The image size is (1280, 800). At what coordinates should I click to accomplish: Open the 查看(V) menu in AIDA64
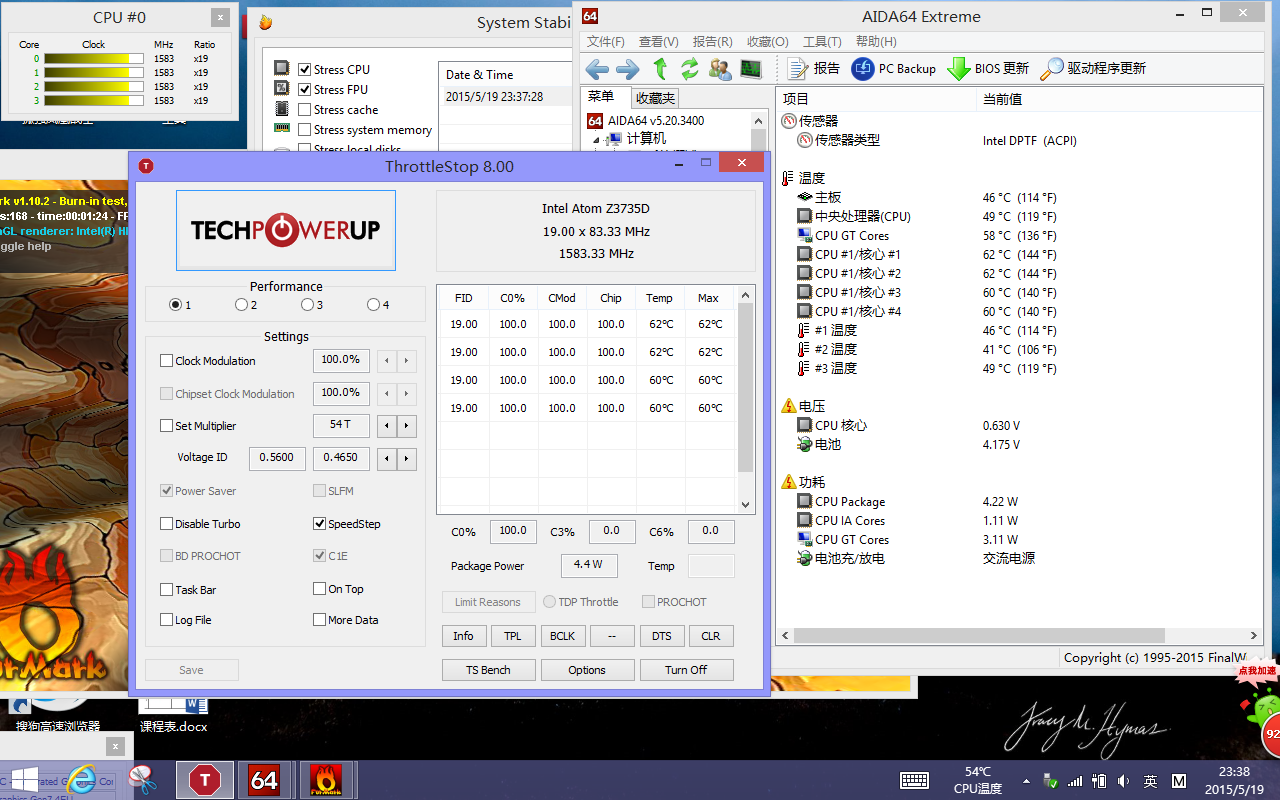pyautogui.click(x=659, y=42)
